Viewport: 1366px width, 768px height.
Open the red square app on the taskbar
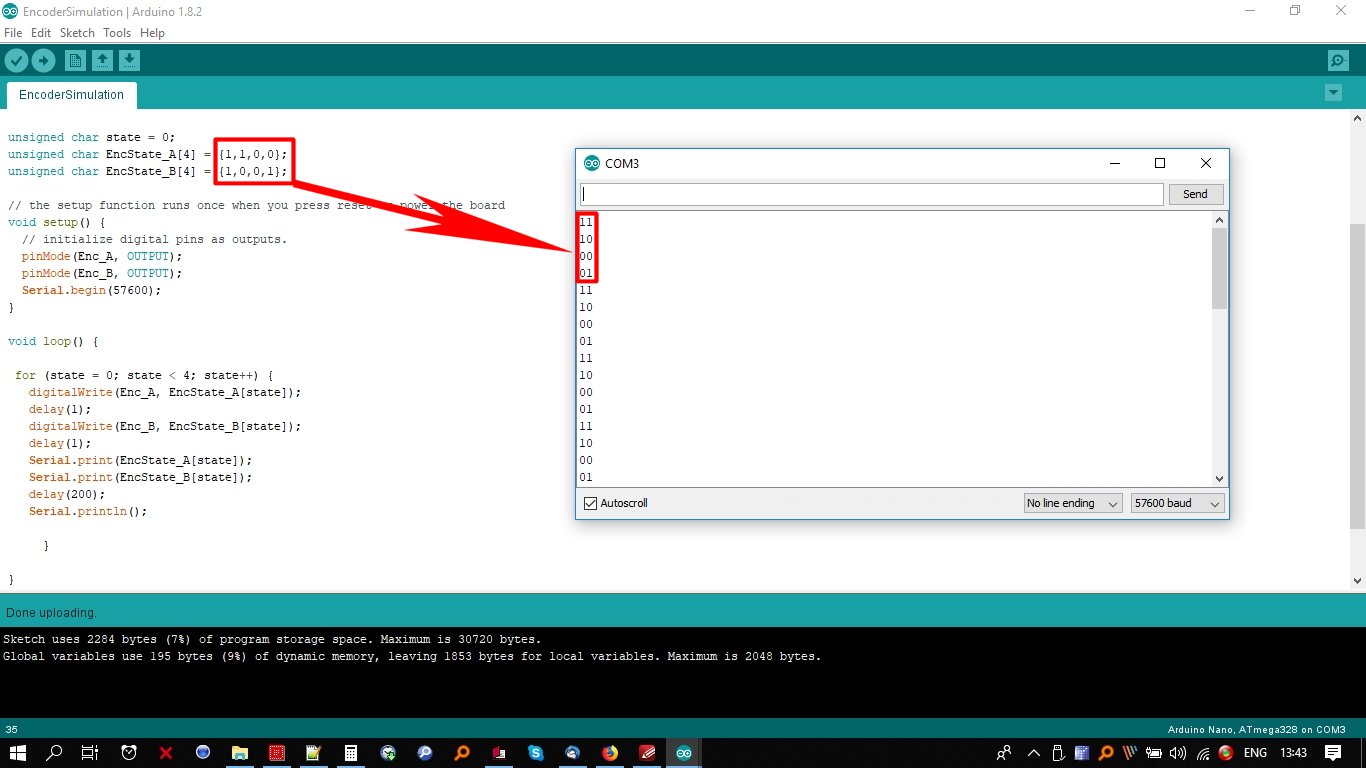click(277, 753)
